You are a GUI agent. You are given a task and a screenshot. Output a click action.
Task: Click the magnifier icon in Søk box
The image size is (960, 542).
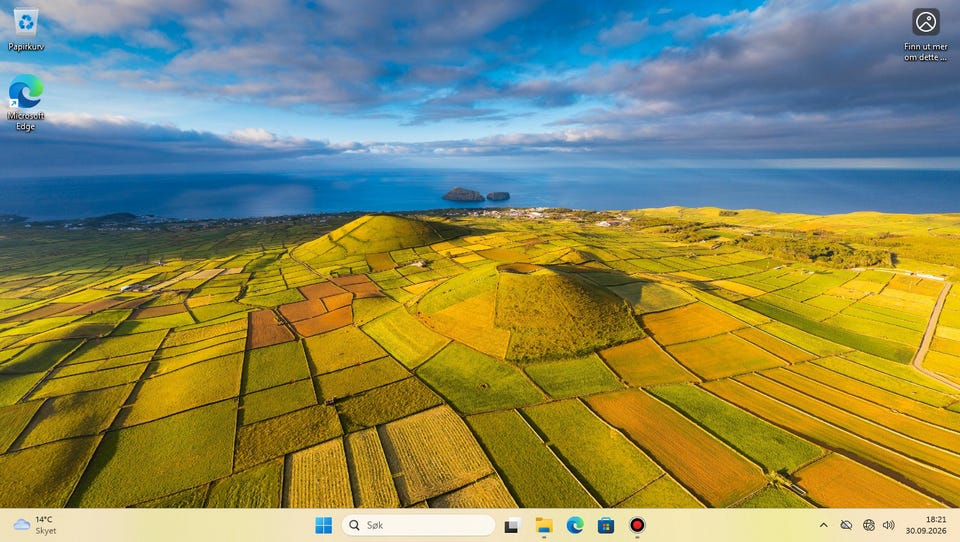[354, 525]
